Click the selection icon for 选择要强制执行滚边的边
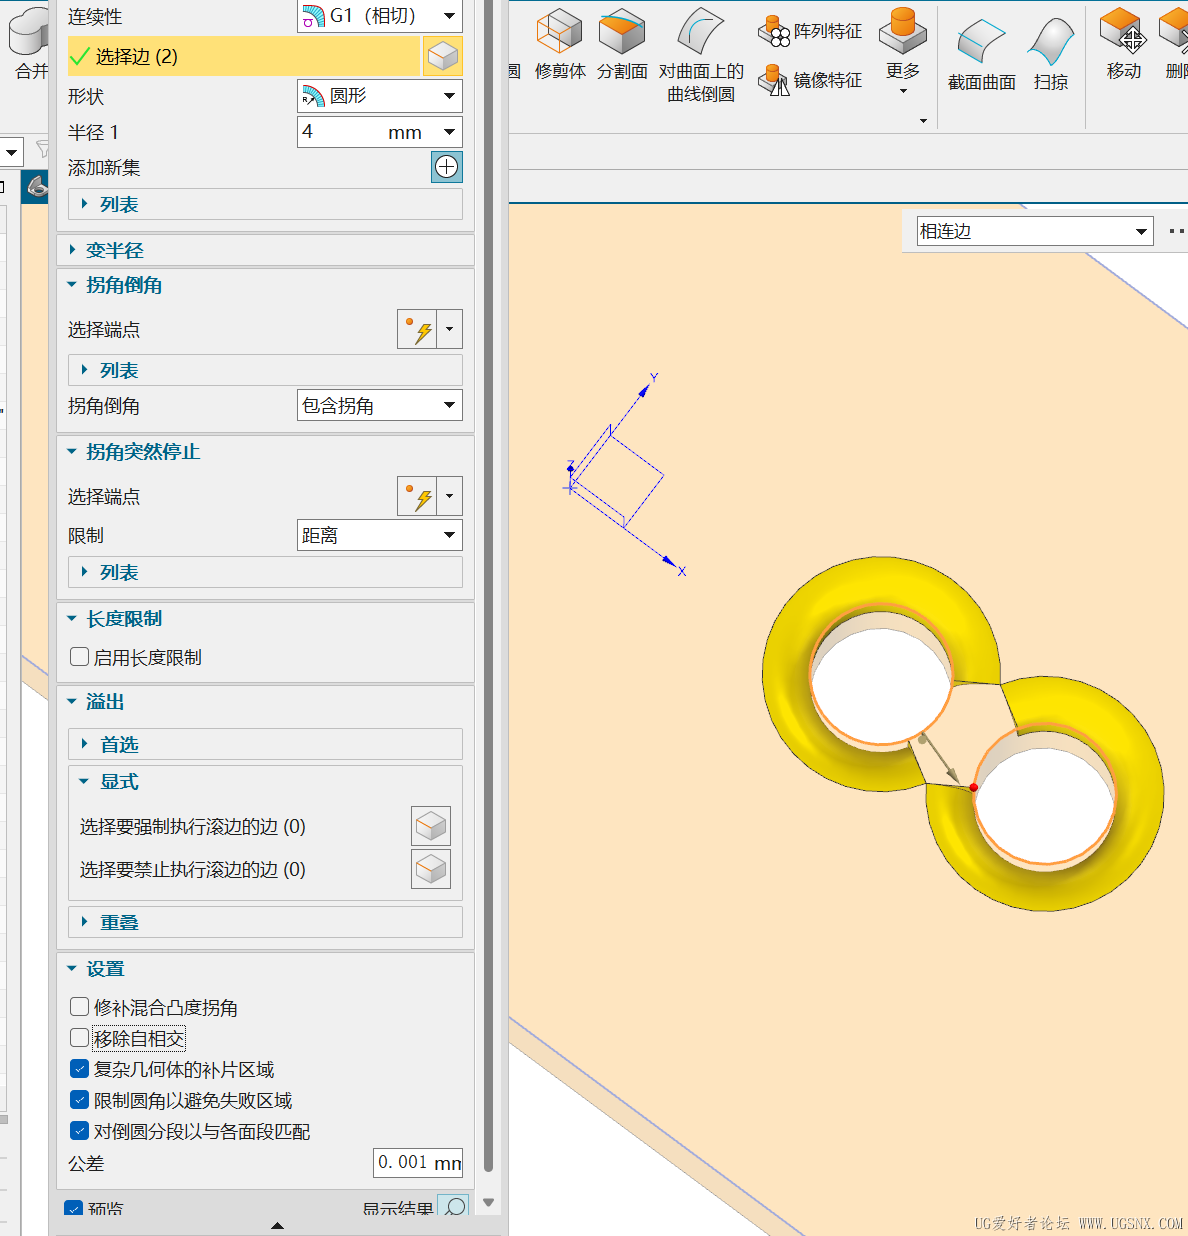The image size is (1188, 1236). [431, 826]
